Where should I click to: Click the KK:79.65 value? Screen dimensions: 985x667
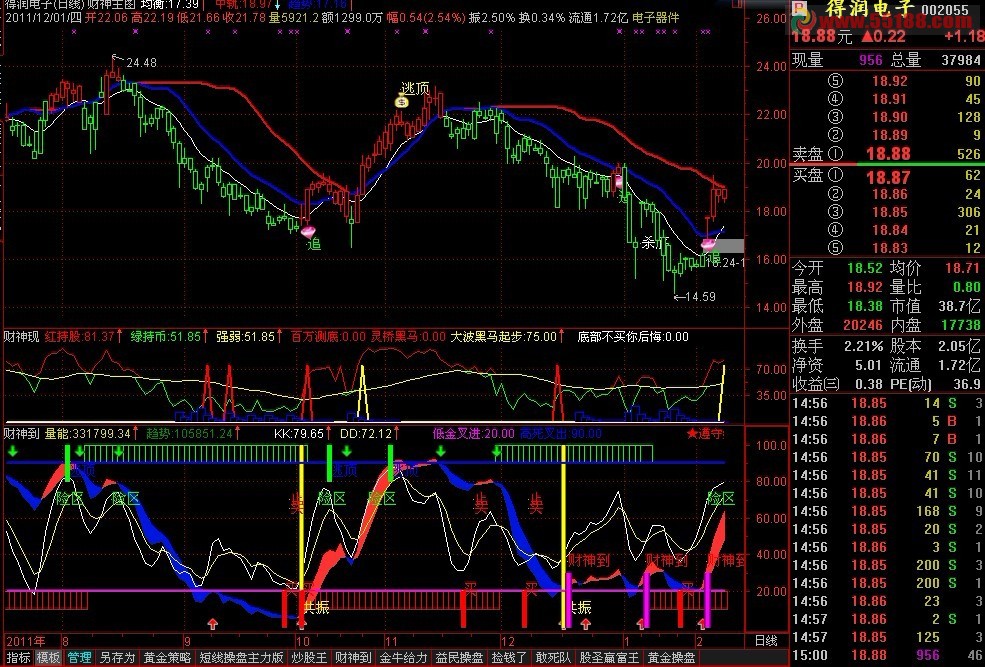[x=298, y=433]
